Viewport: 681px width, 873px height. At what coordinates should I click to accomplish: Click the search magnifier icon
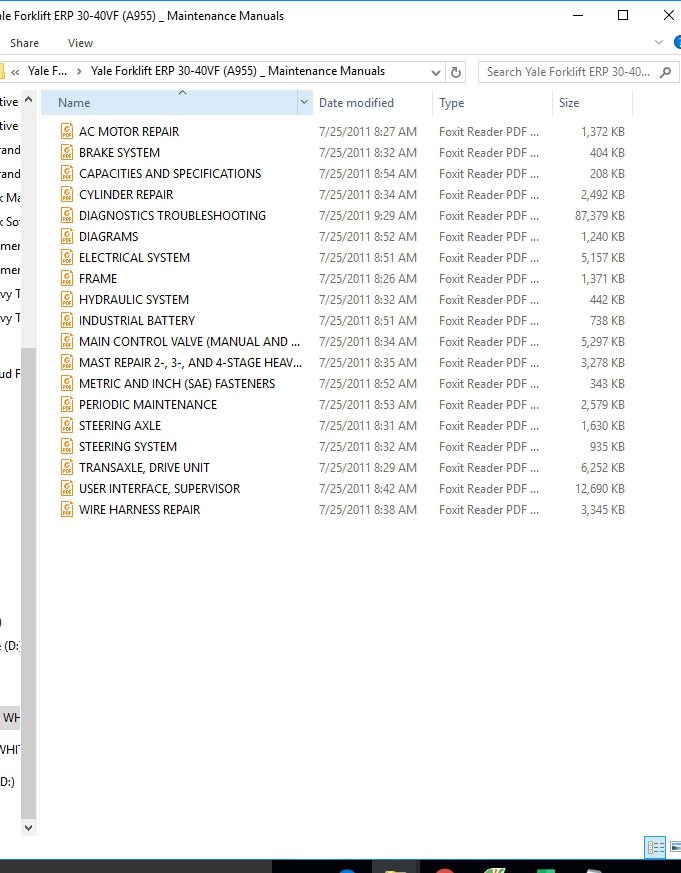click(665, 72)
